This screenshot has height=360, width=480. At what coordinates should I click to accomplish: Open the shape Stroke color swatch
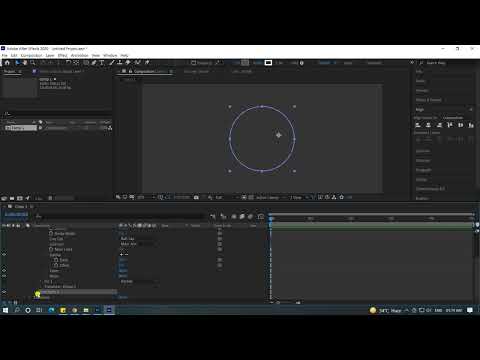click(x=268, y=63)
